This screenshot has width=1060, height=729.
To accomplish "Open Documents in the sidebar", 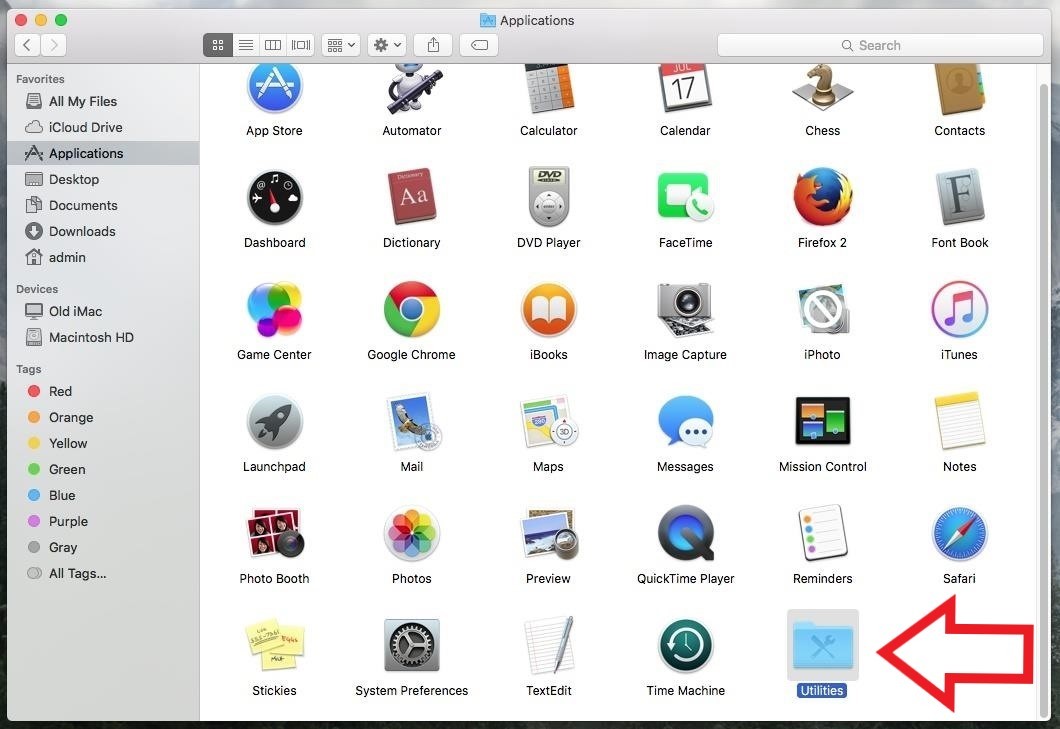I will (x=103, y=206).
